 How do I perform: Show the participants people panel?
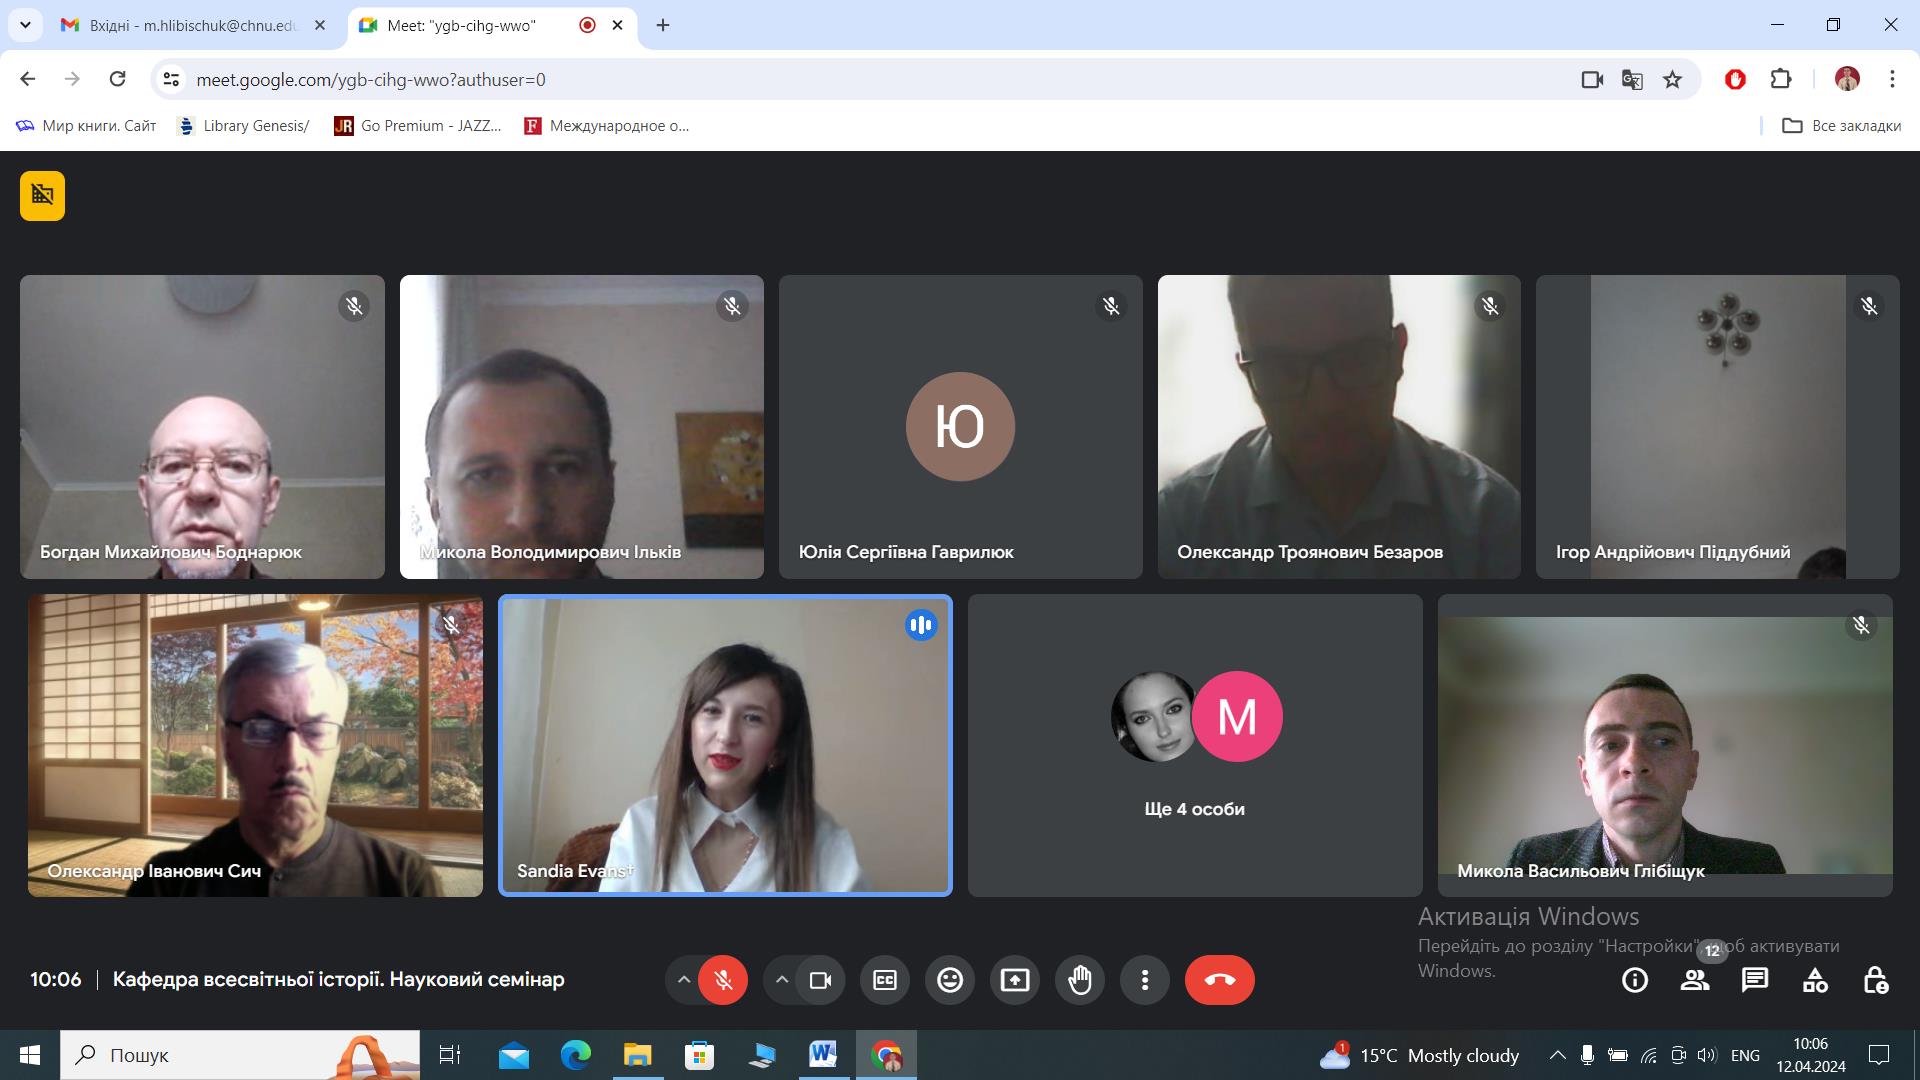coord(1695,980)
